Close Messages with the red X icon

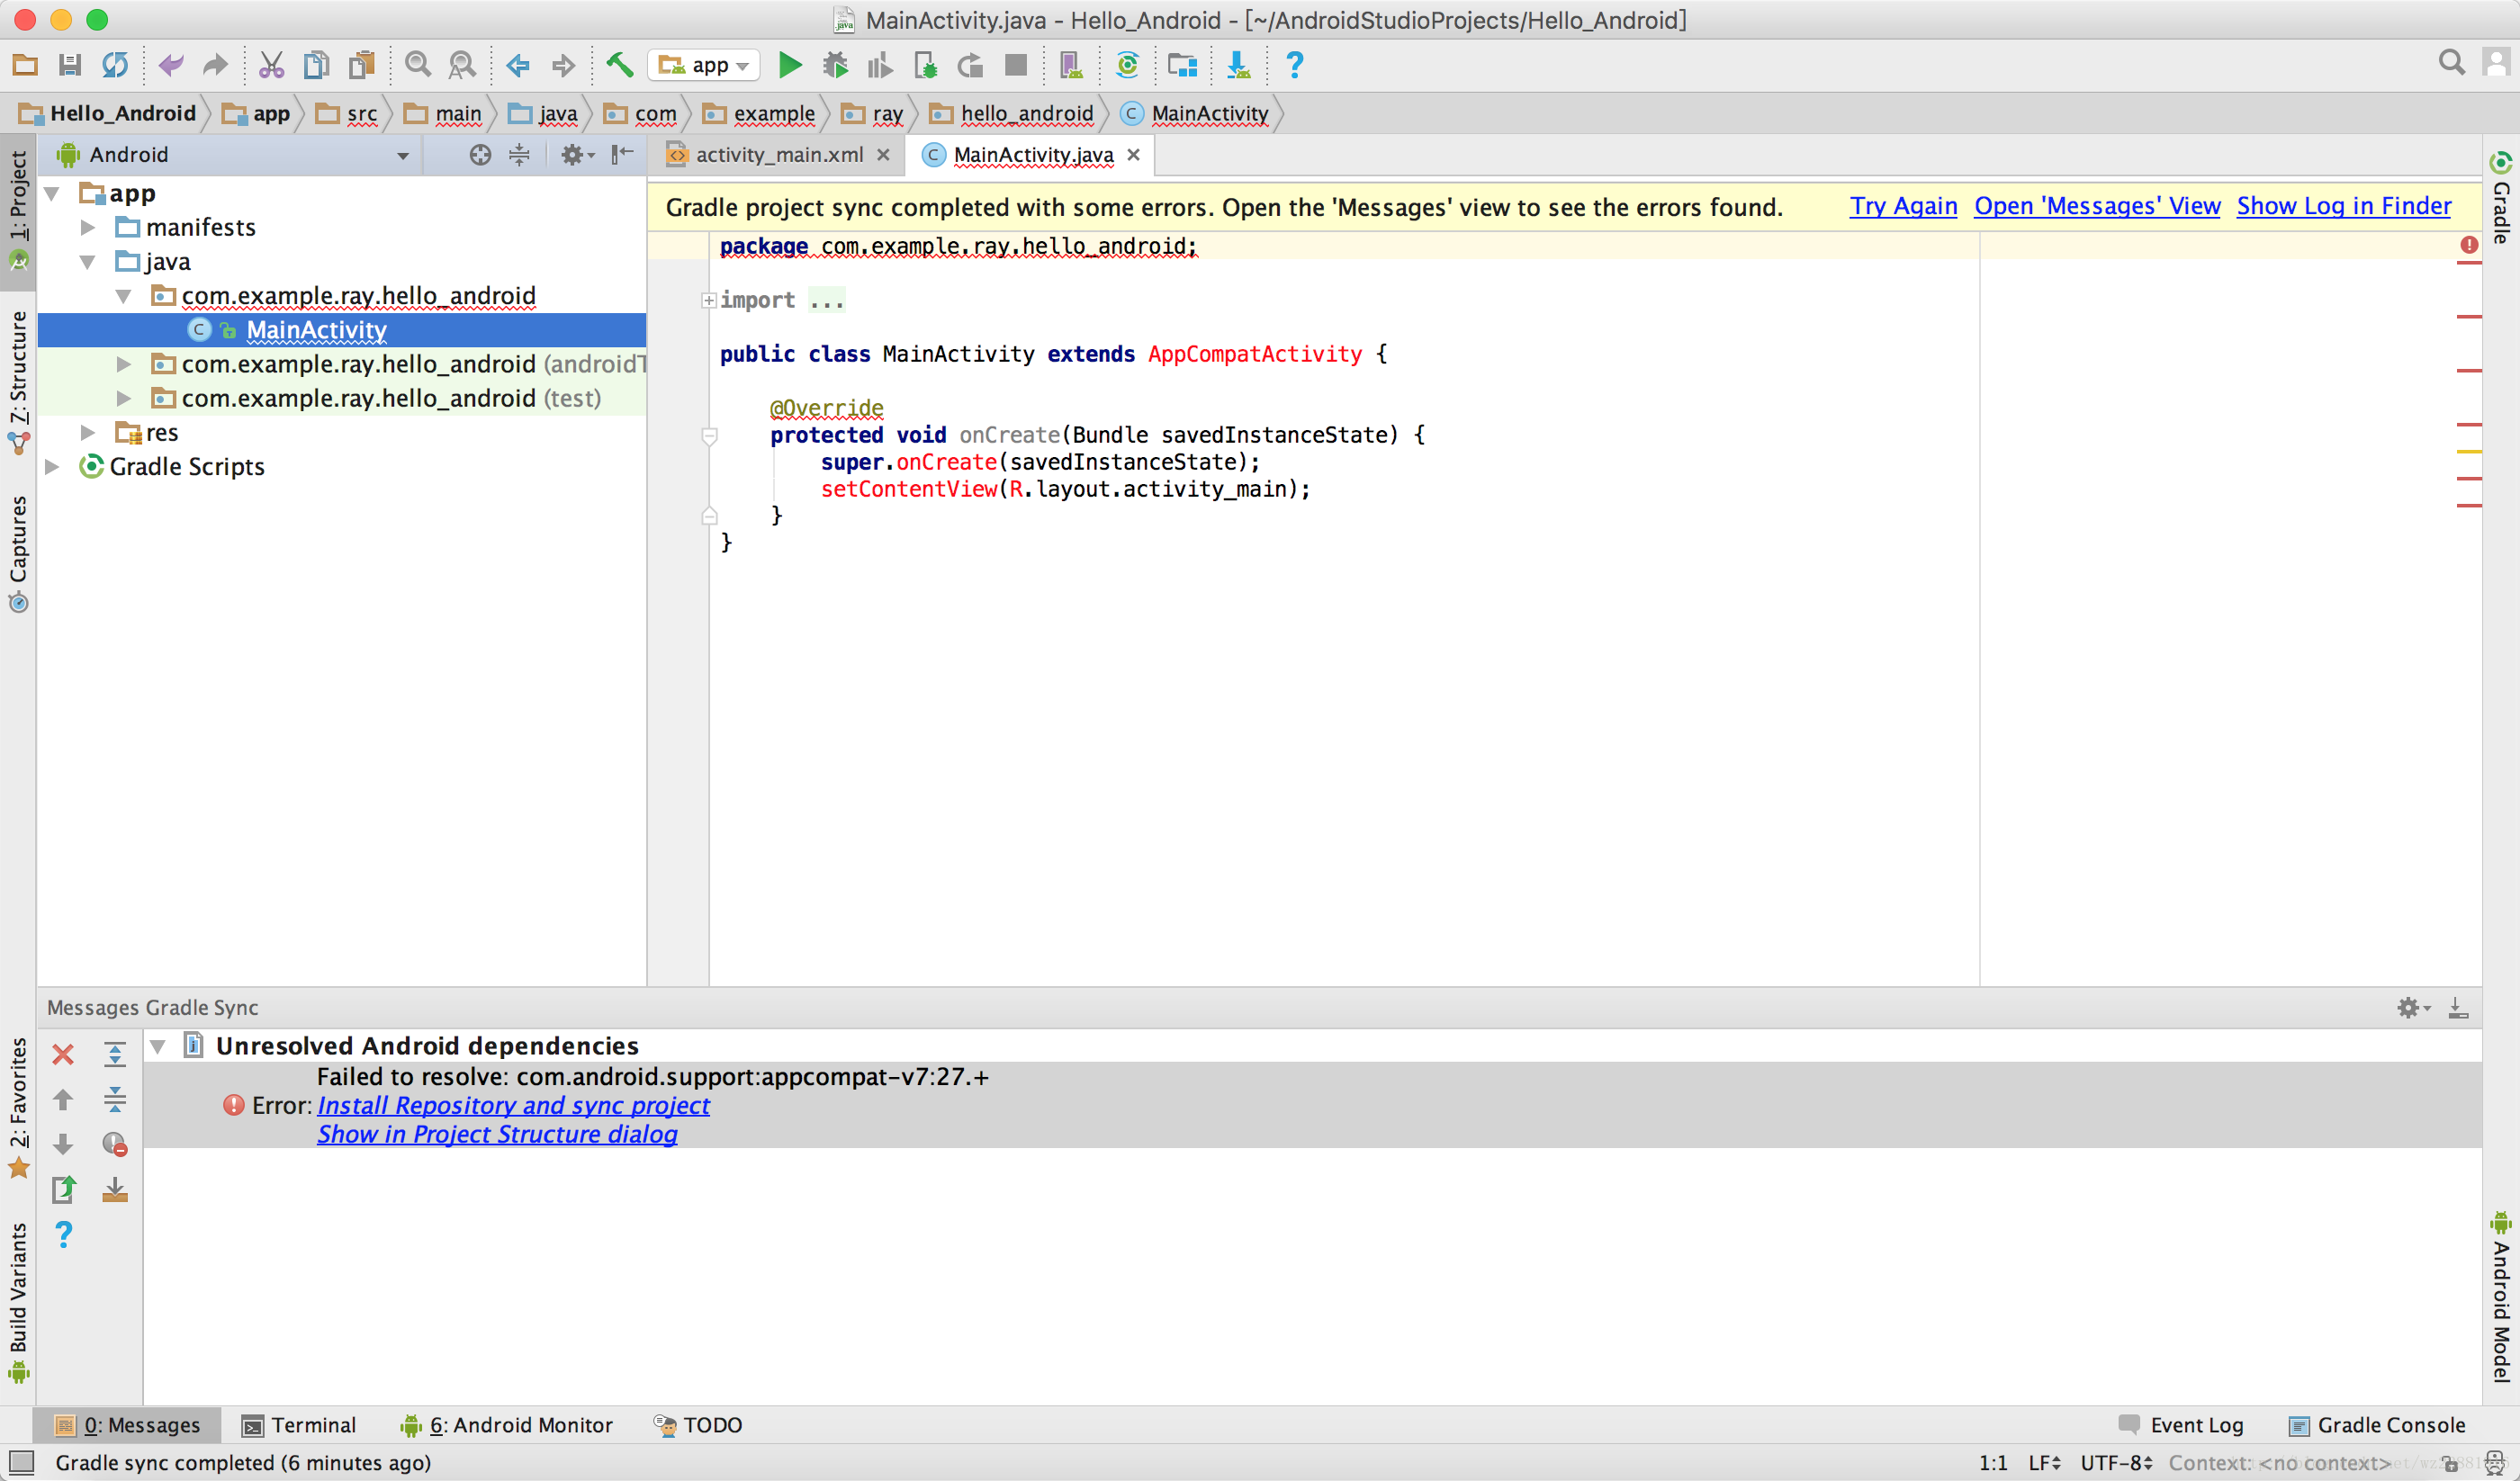(63, 1054)
